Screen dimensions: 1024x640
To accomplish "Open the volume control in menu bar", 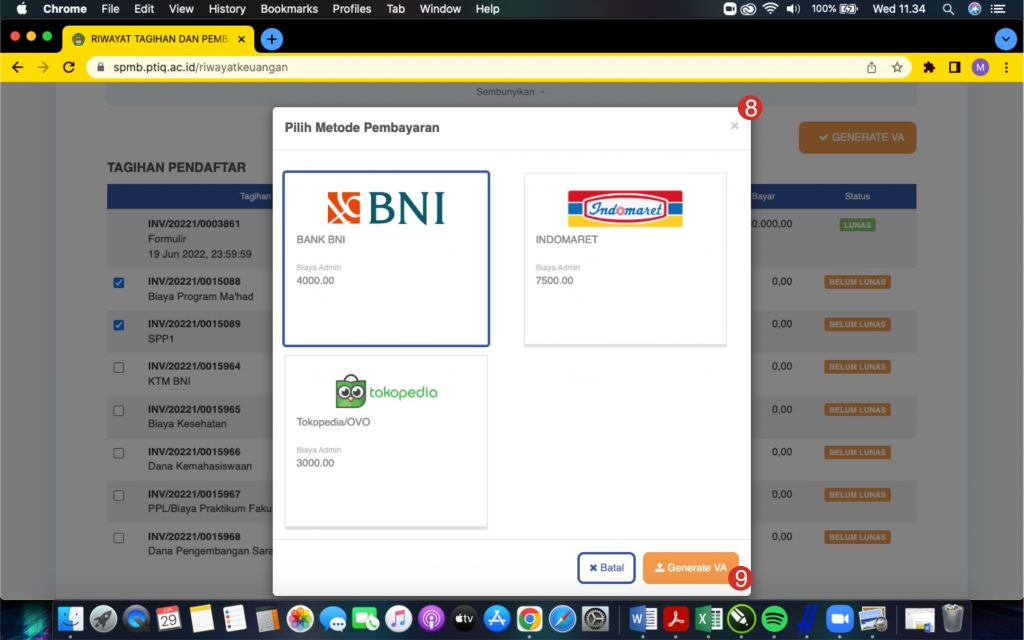I will 793,9.
